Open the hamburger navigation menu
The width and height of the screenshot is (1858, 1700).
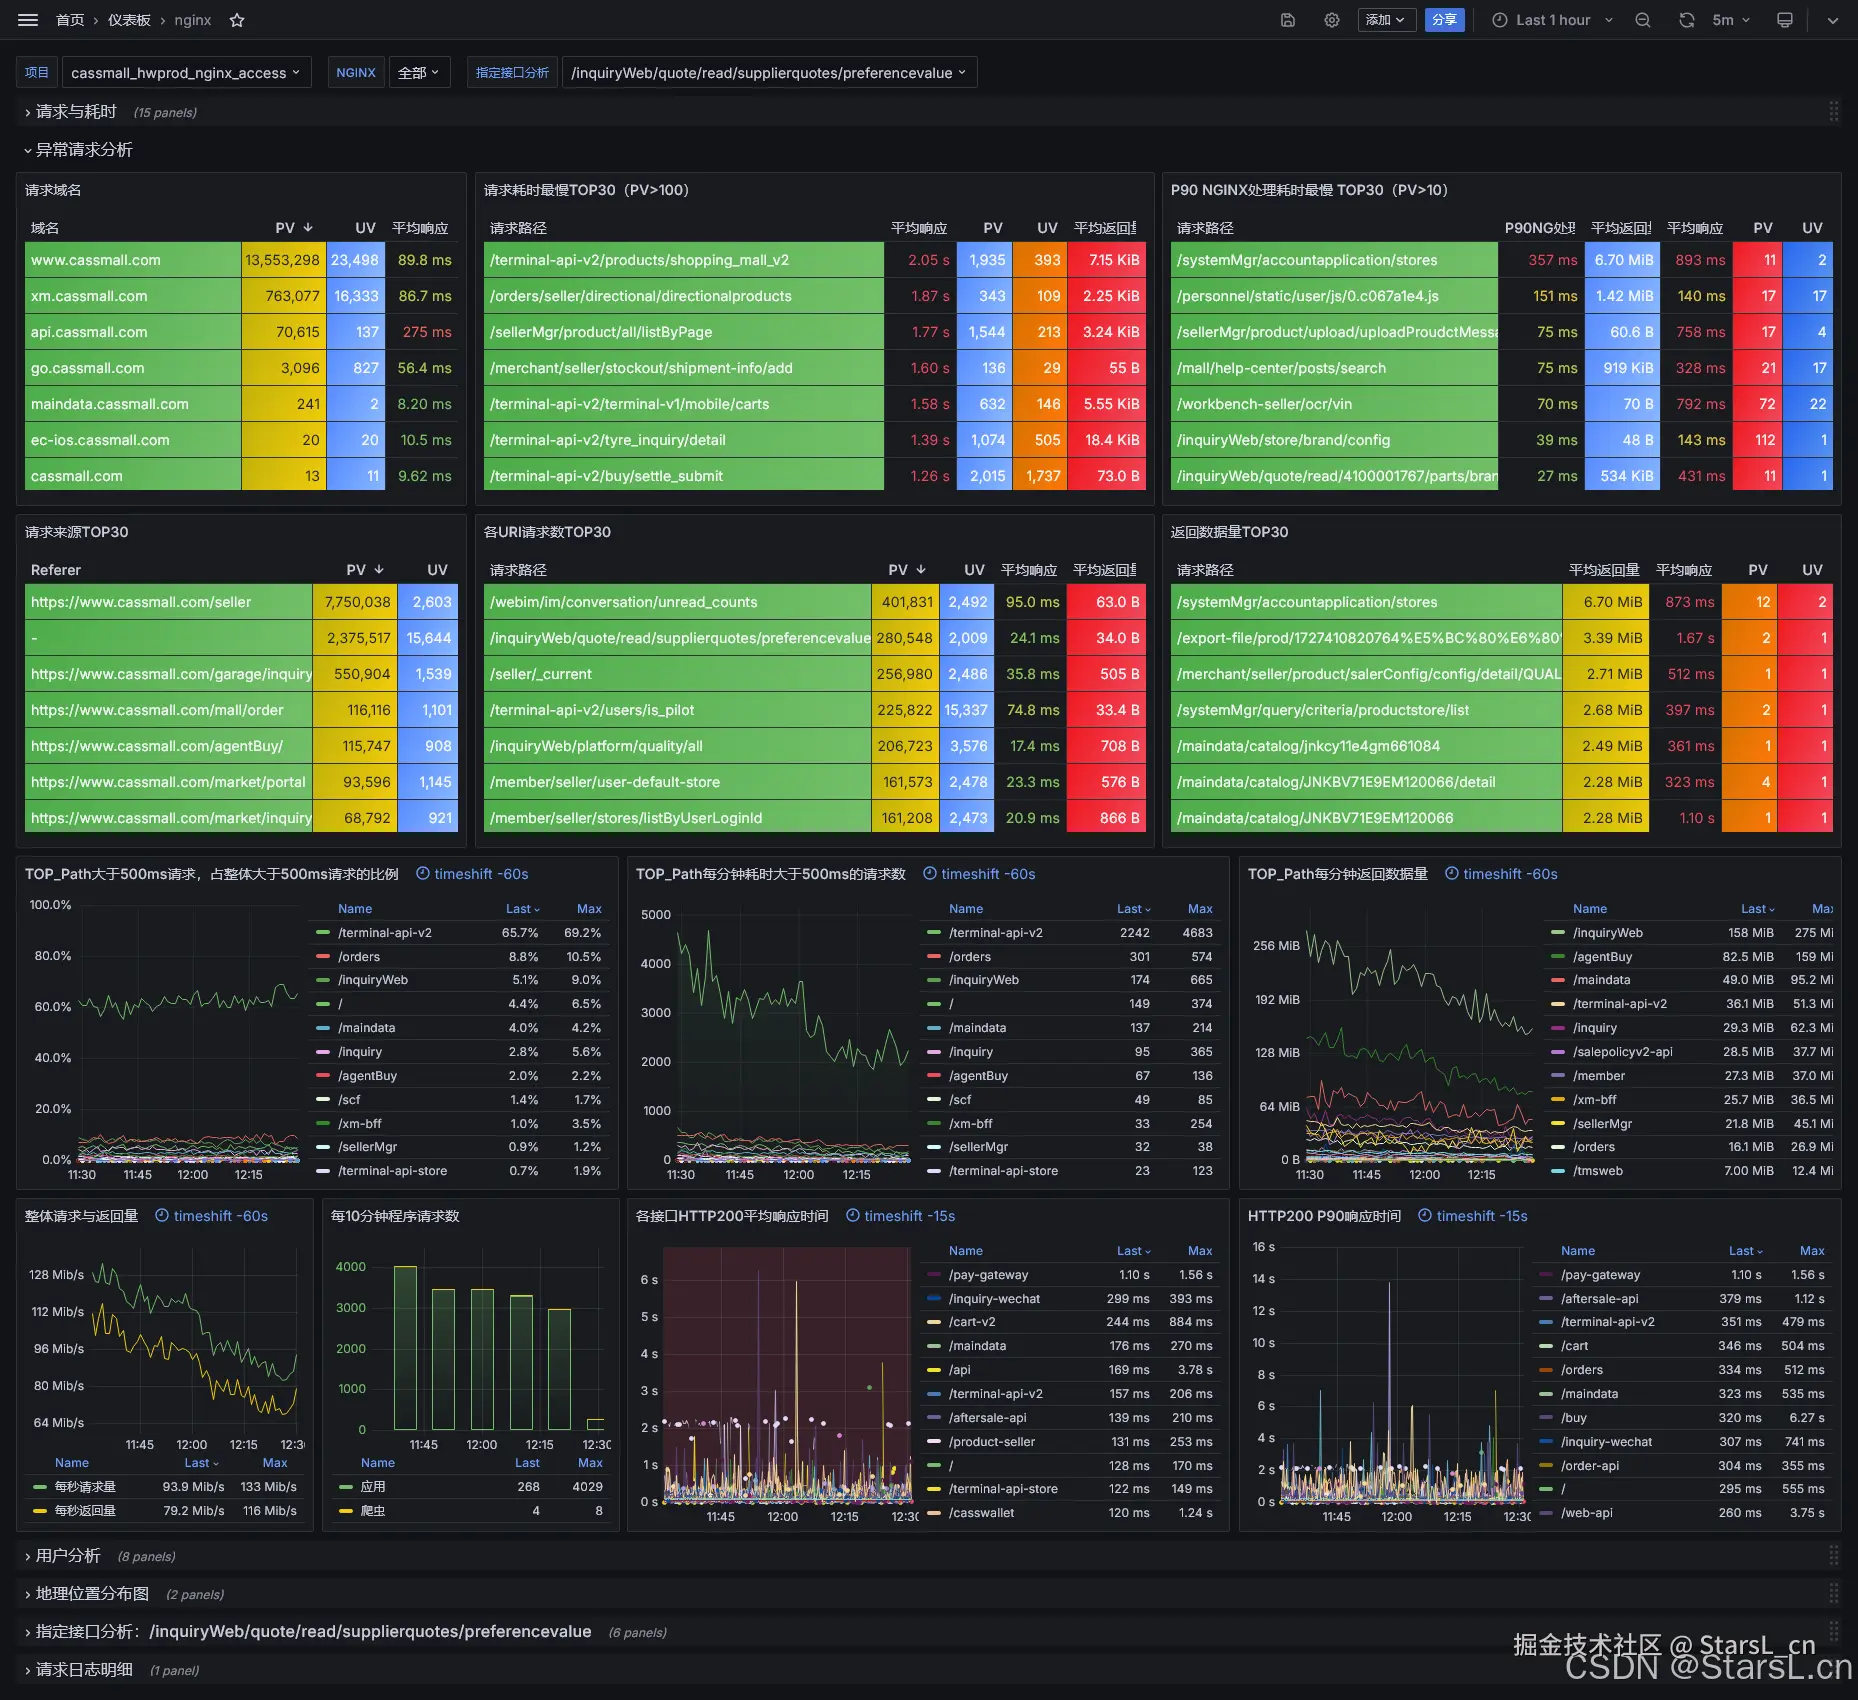[28, 20]
